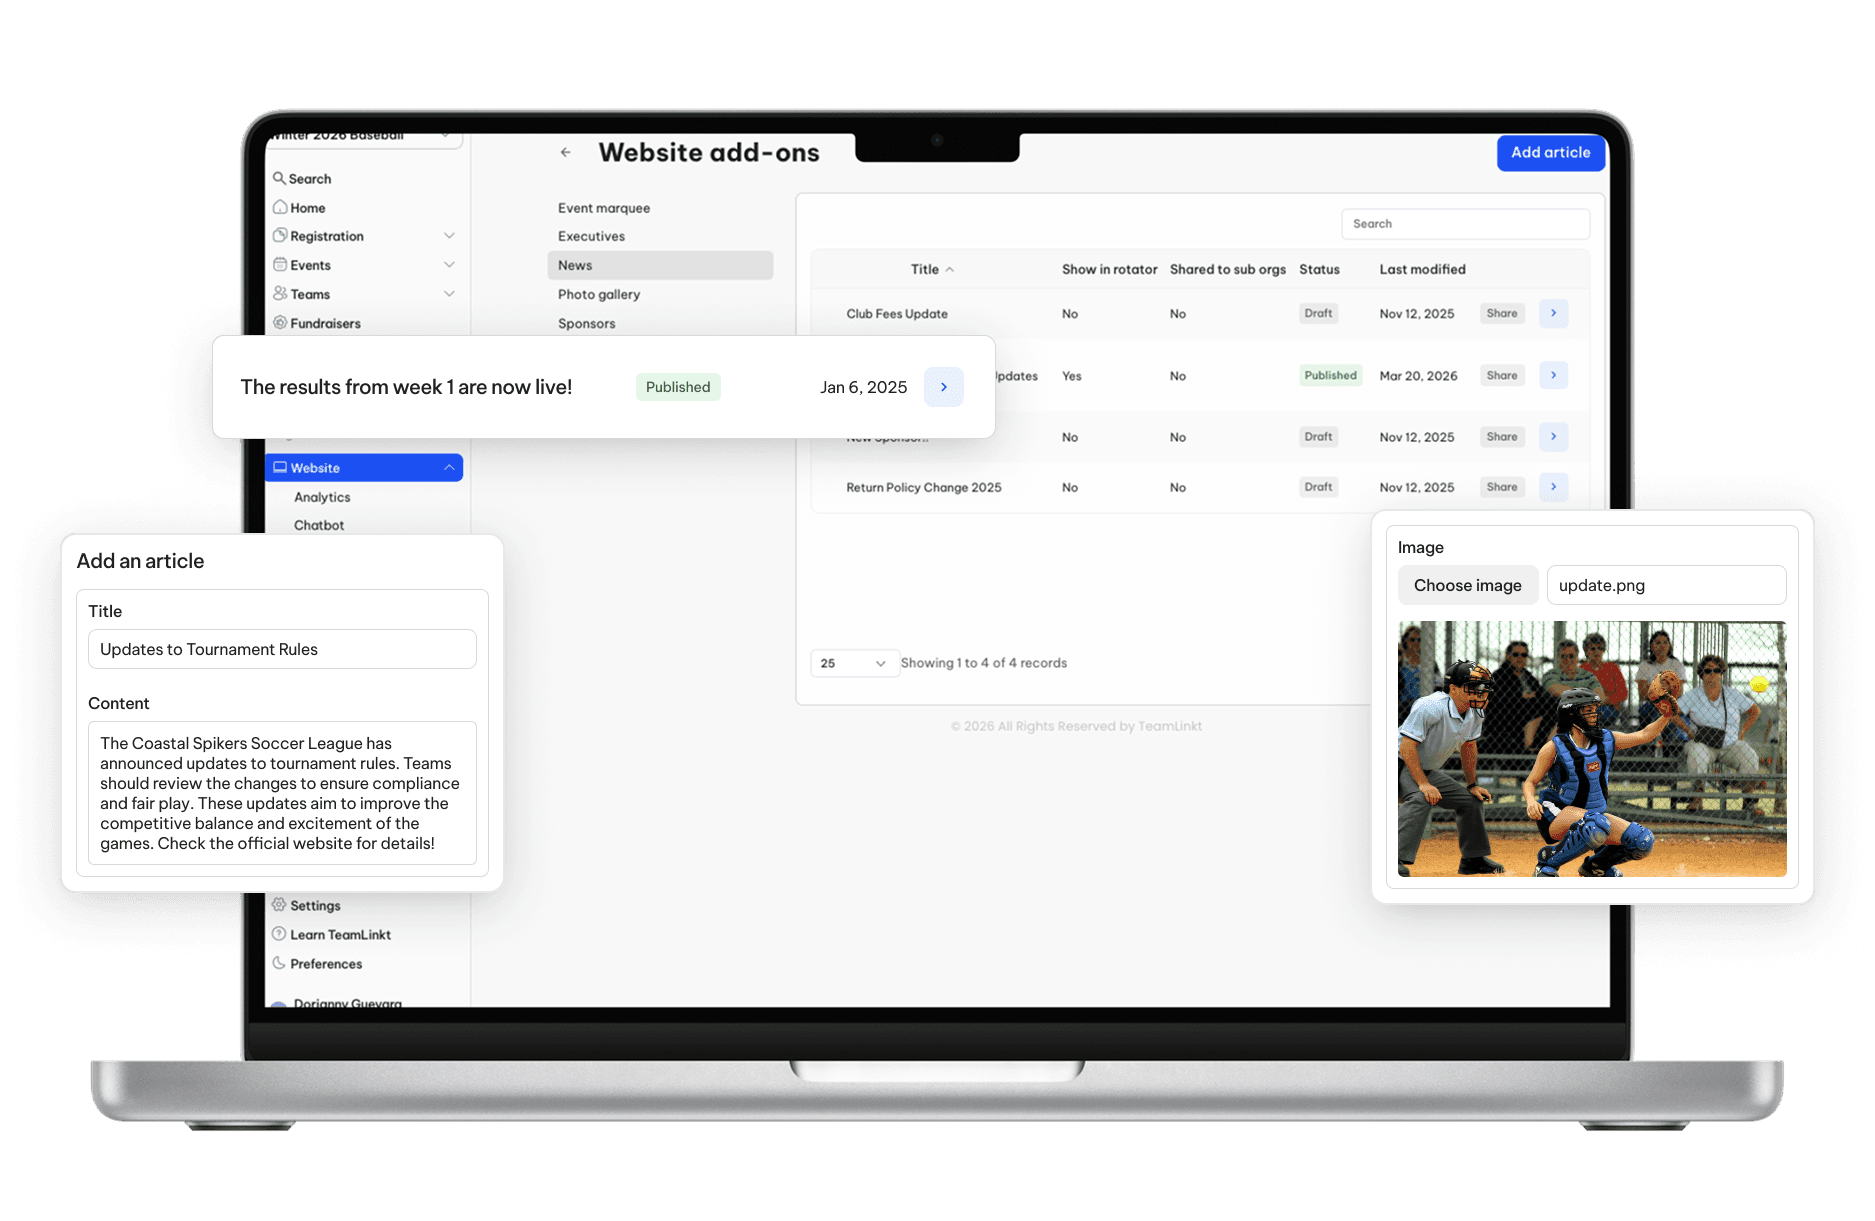Screen dimensions: 1875x1221
Task: Enable Shared to sub orgs for Return Policy Change 2025
Action: point(1177,487)
